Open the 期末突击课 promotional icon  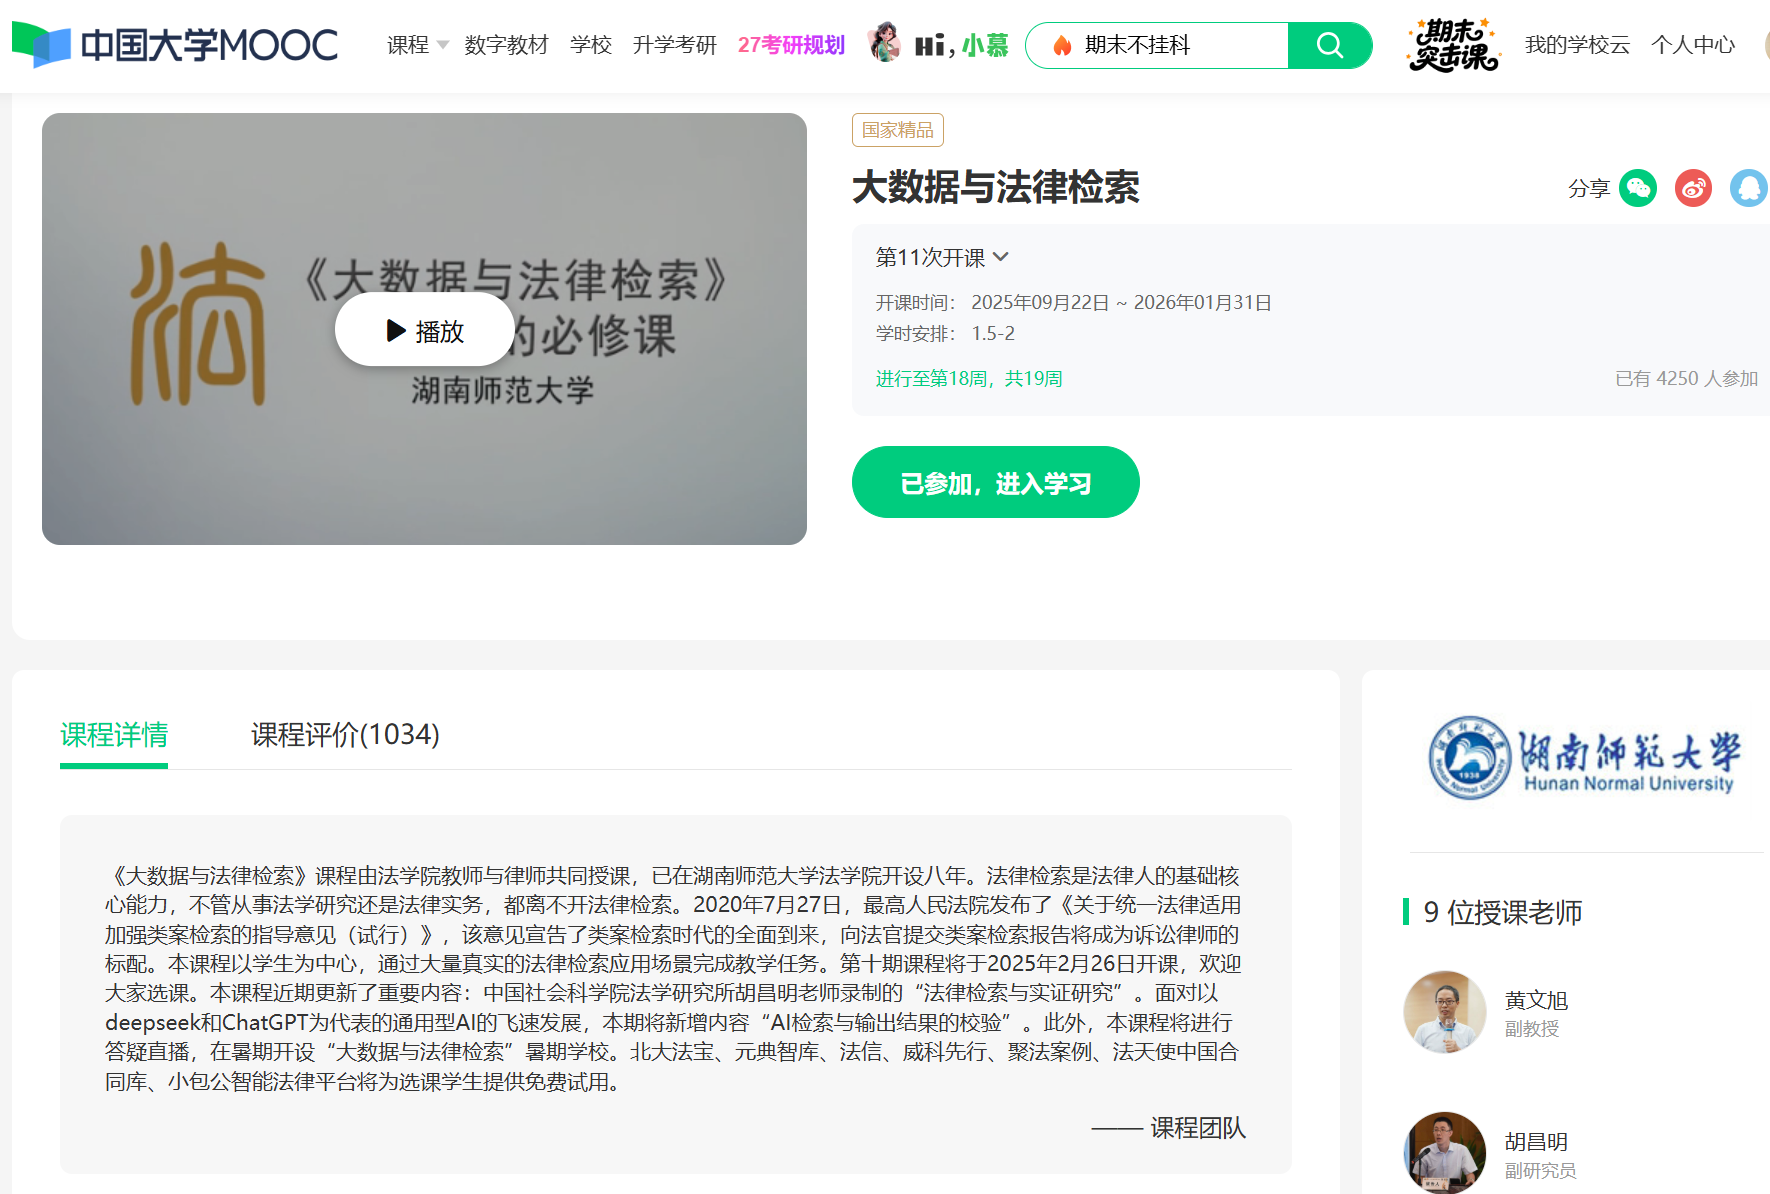(1453, 45)
